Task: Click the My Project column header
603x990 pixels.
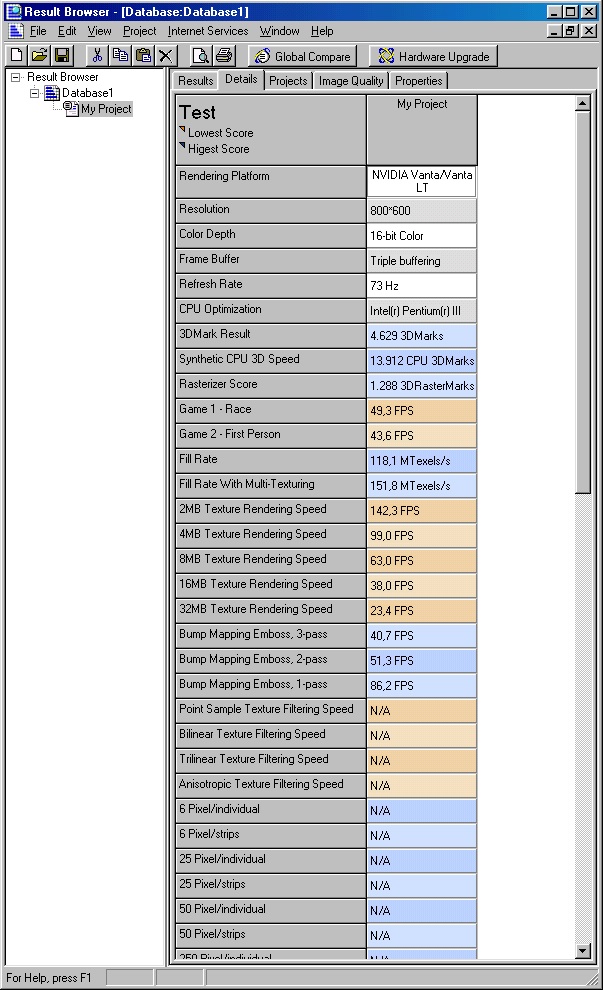Action: [x=422, y=130]
